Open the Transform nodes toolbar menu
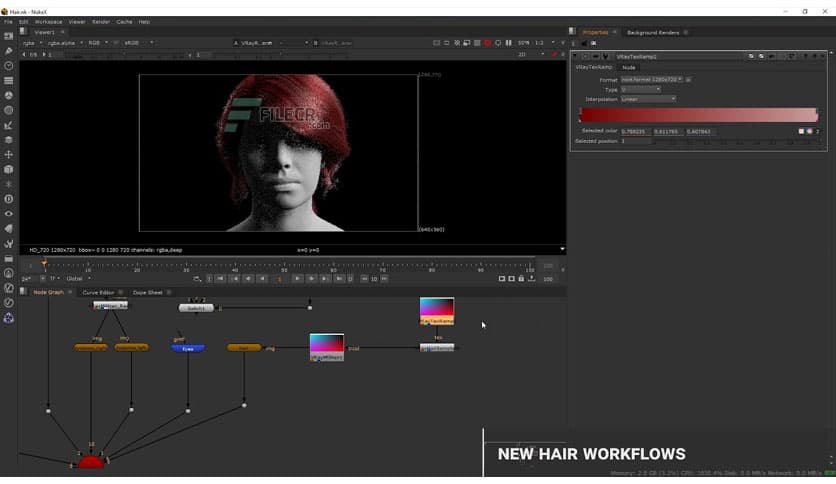The width and height of the screenshot is (836, 484). click(9, 155)
